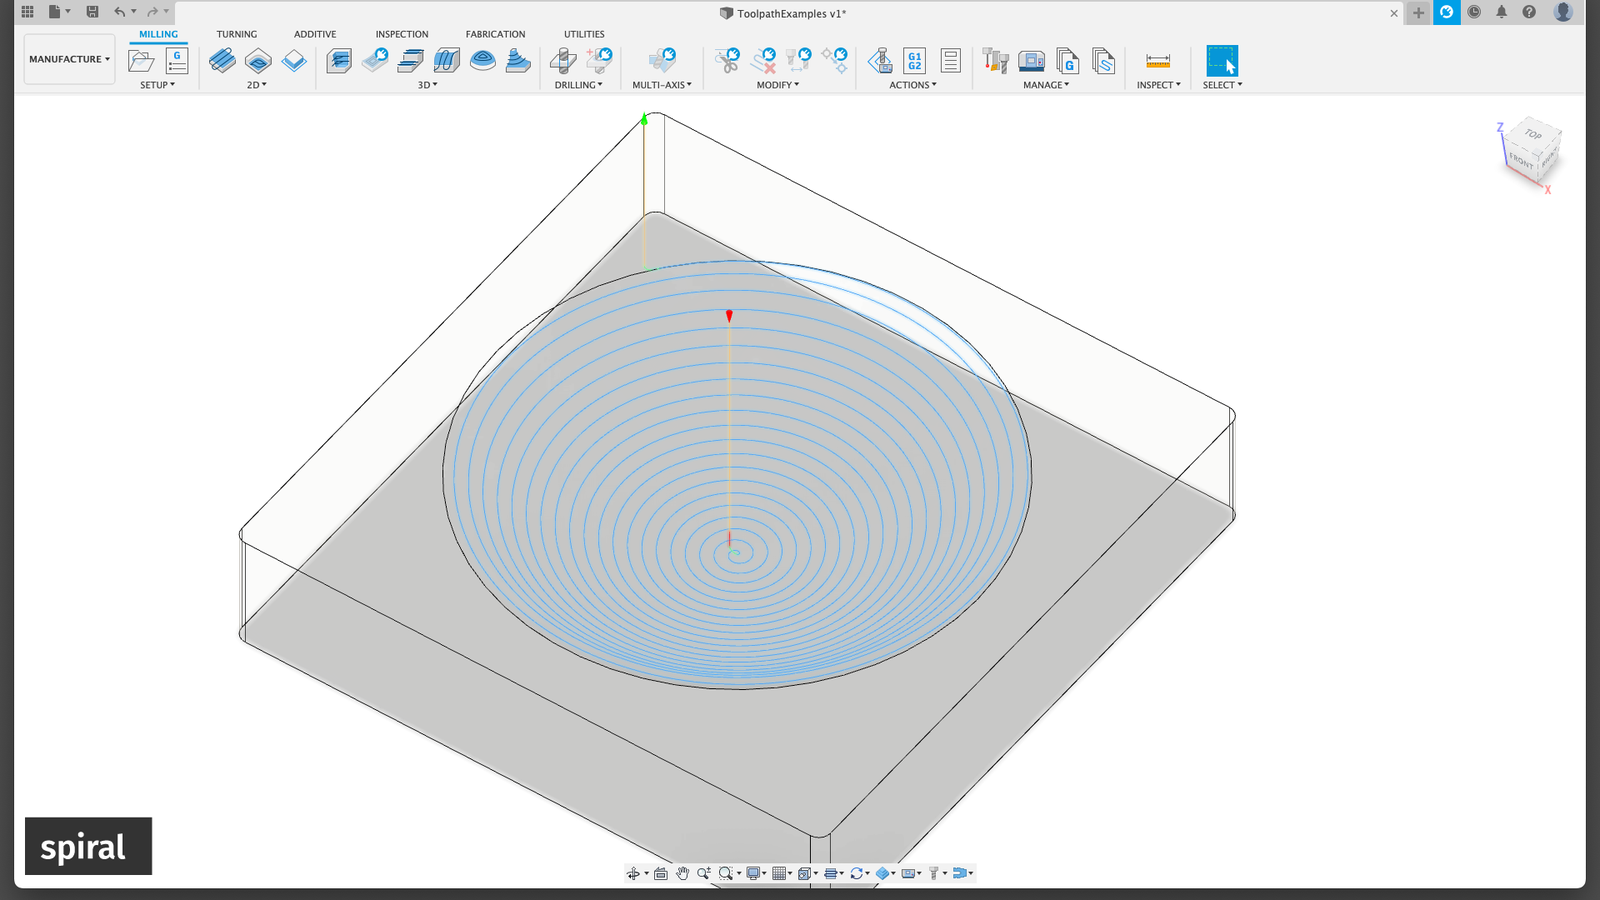Switch to the FABRICATION tab

pyautogui.click(x=495, y=34)
